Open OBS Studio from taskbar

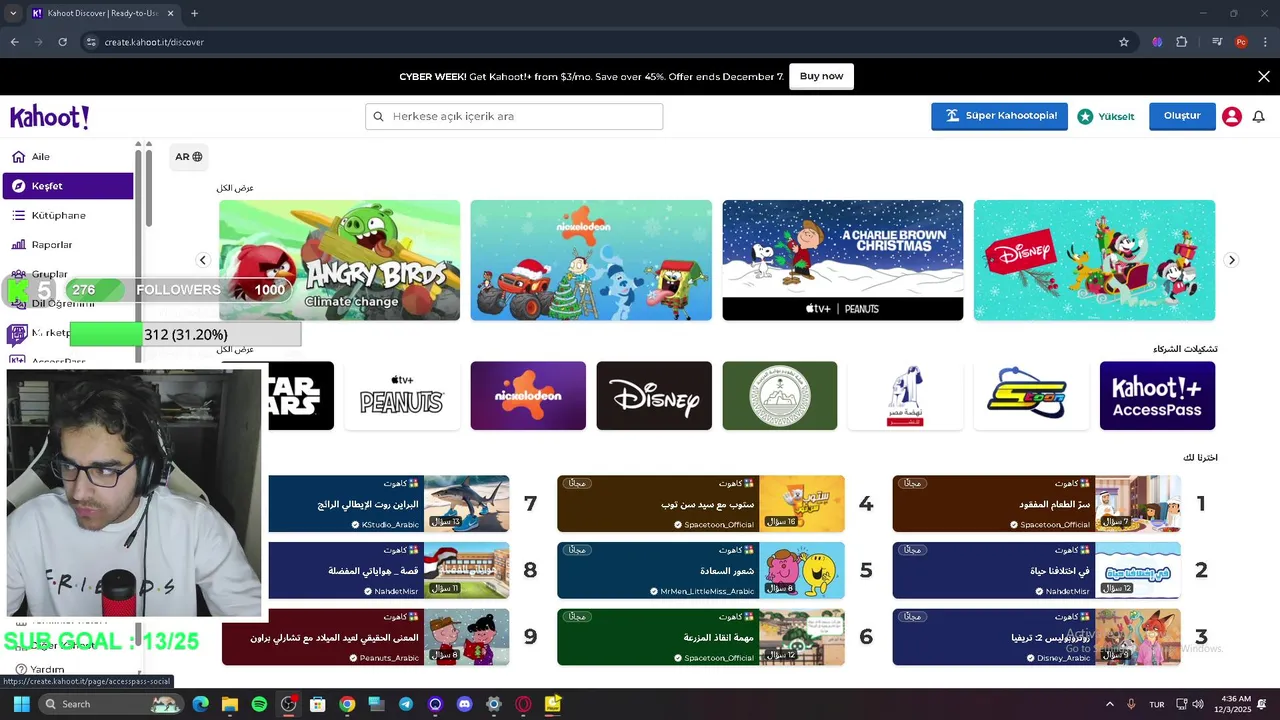point(289,704)
